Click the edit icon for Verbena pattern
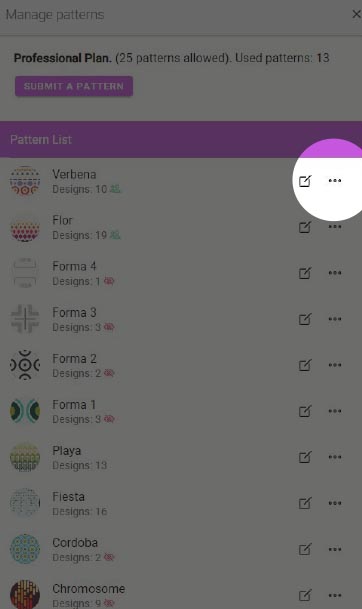 [x=305, y=181]
